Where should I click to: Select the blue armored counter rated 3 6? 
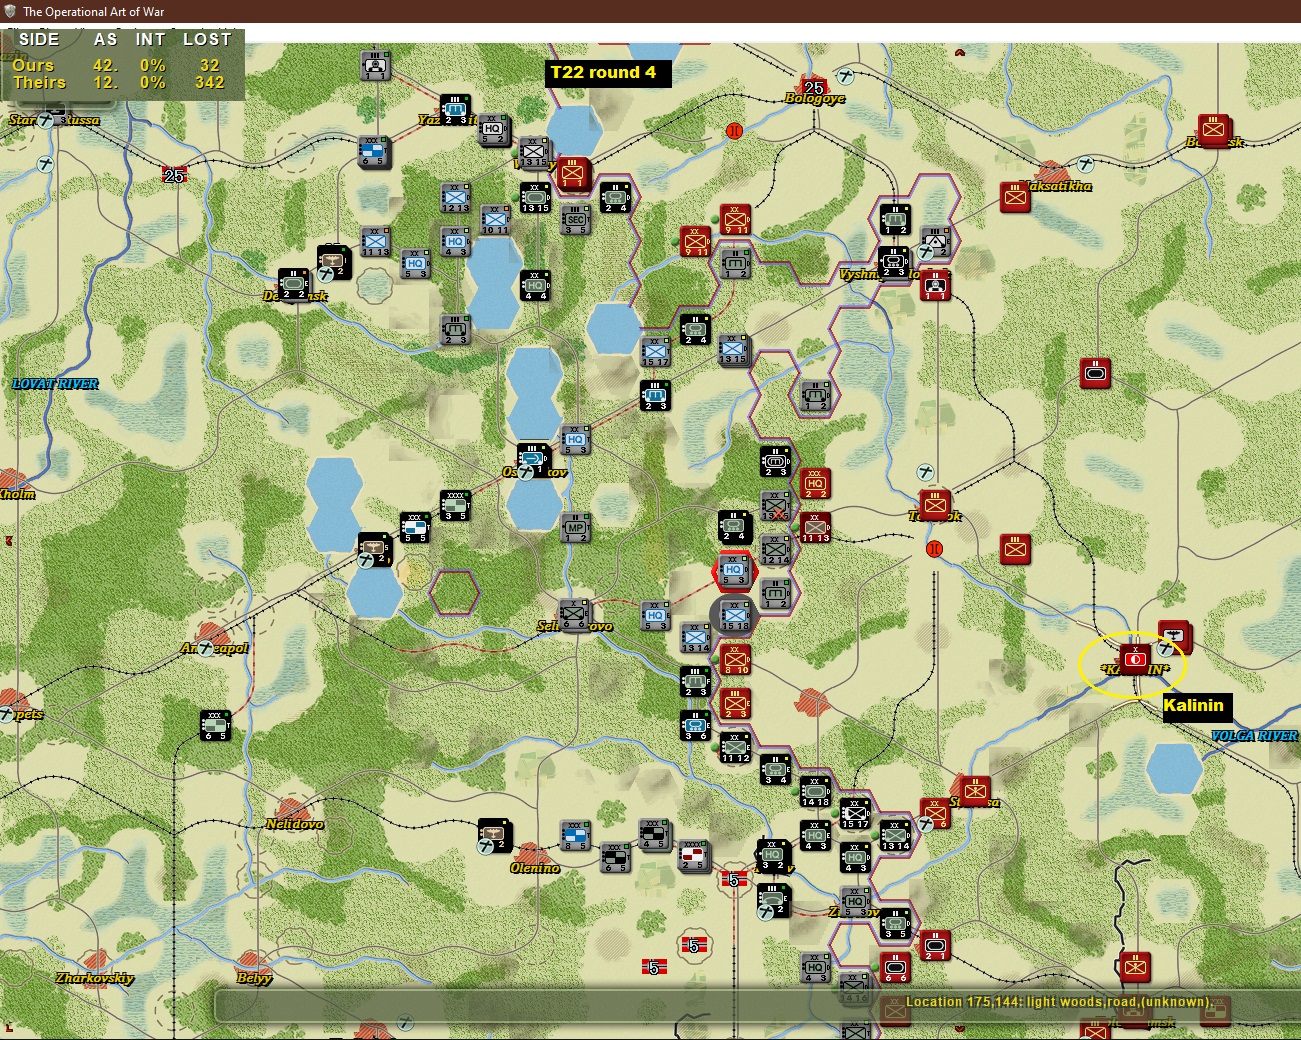tap(695, 725)
